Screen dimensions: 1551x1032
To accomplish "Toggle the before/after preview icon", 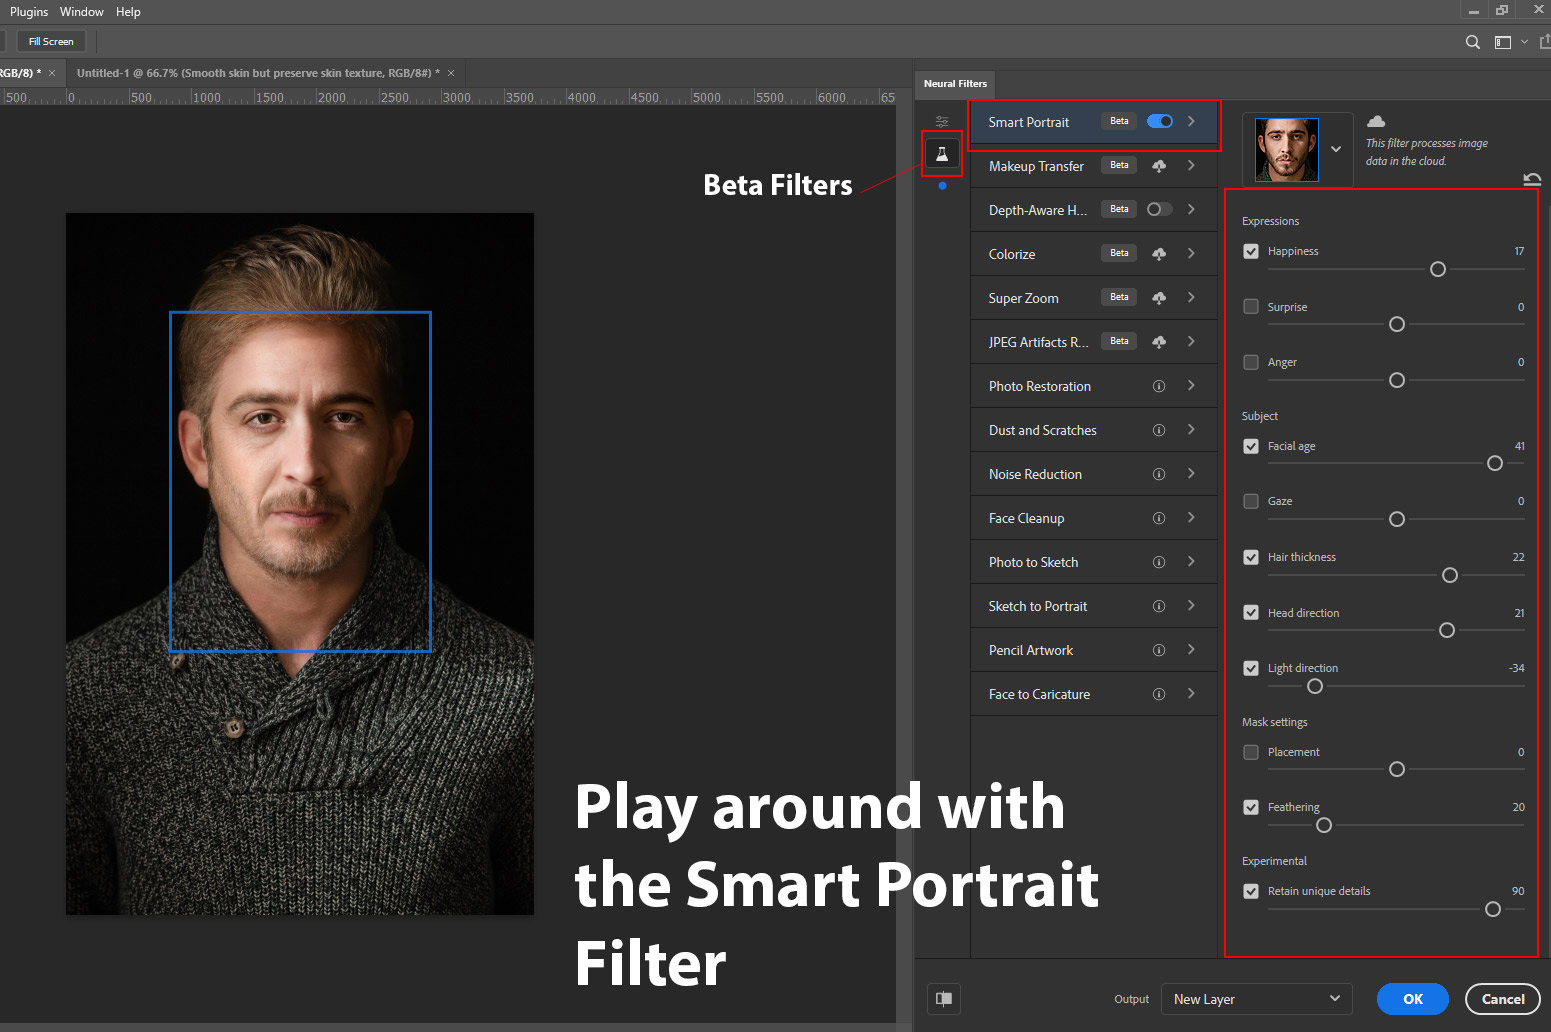I will (x=944, y=998).
